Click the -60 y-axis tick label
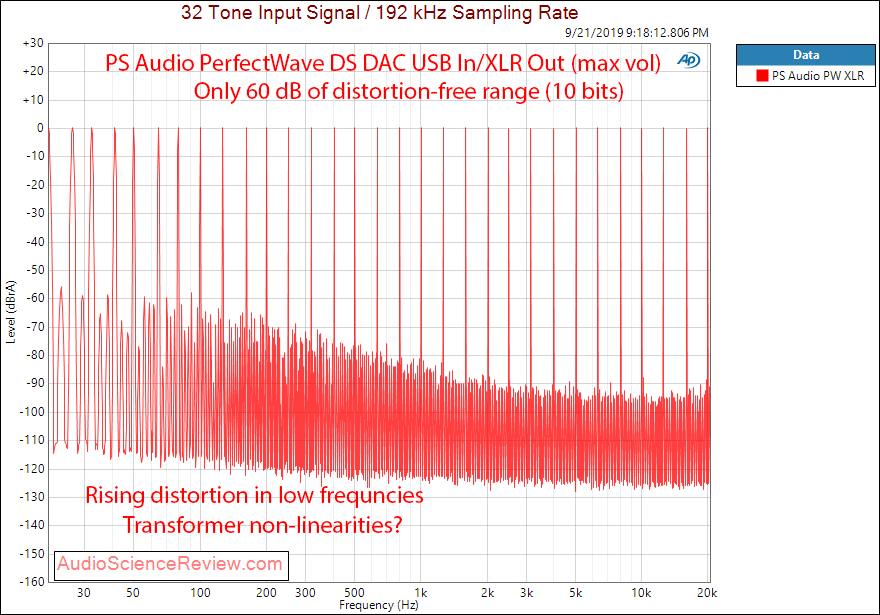Image resolution: width=880 pixels, height=615 pixels. pyautogui.click(x=35, y=298)
